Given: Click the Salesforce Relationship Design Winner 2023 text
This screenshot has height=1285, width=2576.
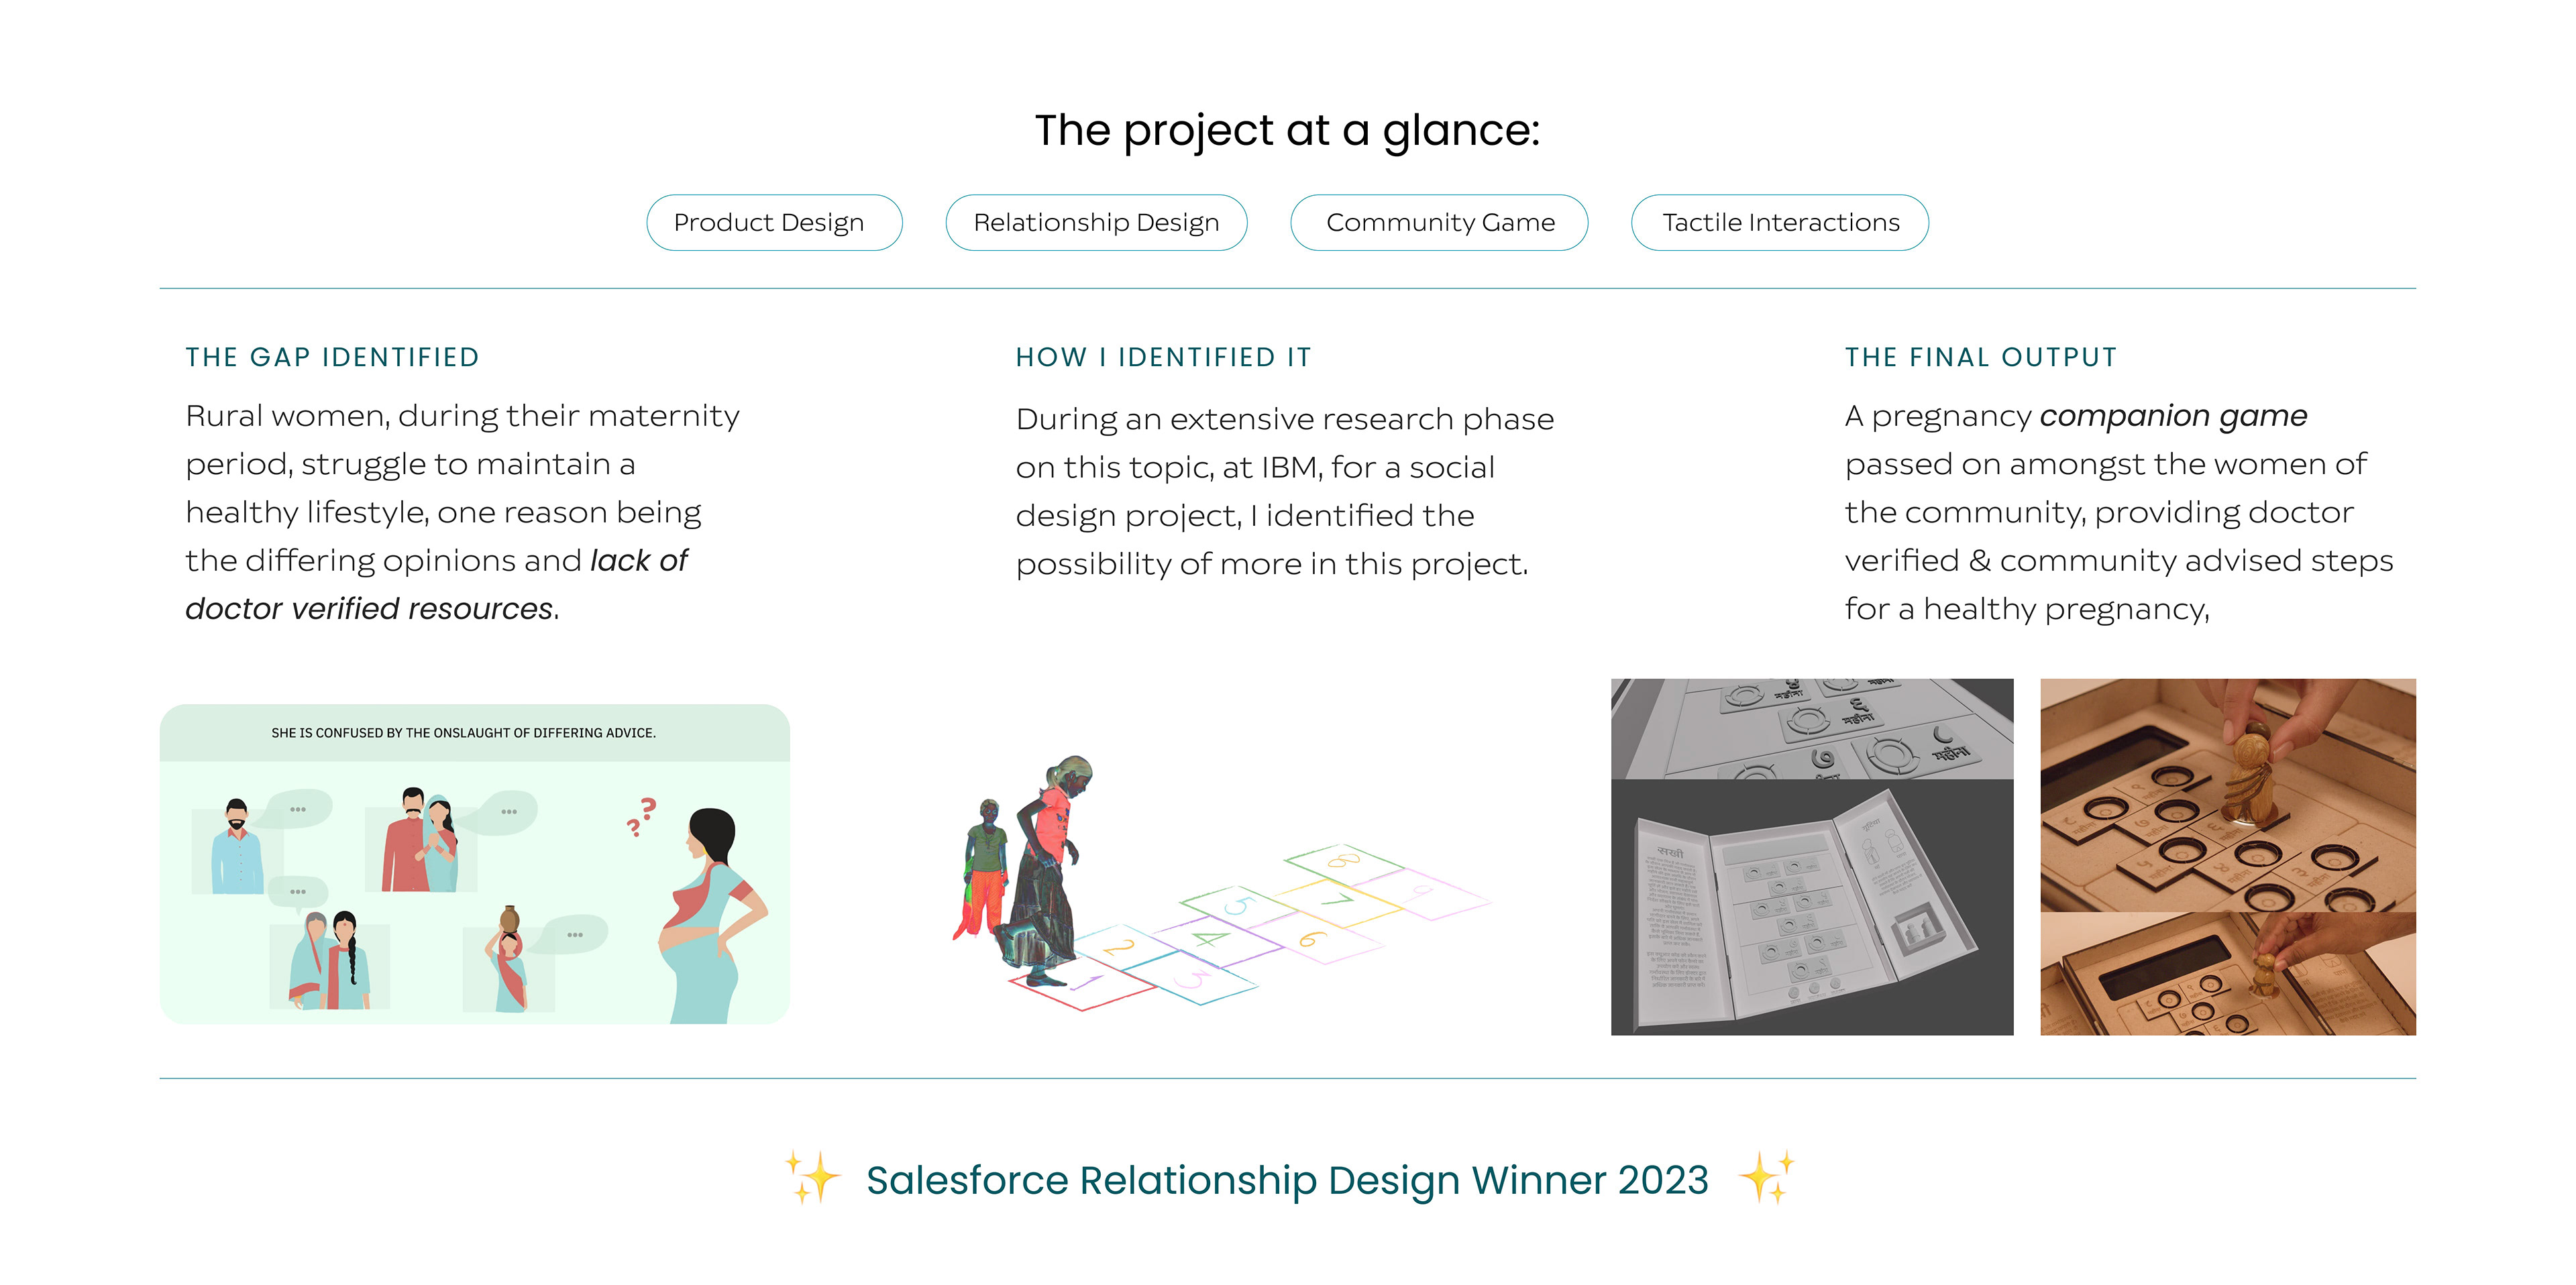Looking at the screenshot, I should pyautogui.click(x=1287, y=1180).
